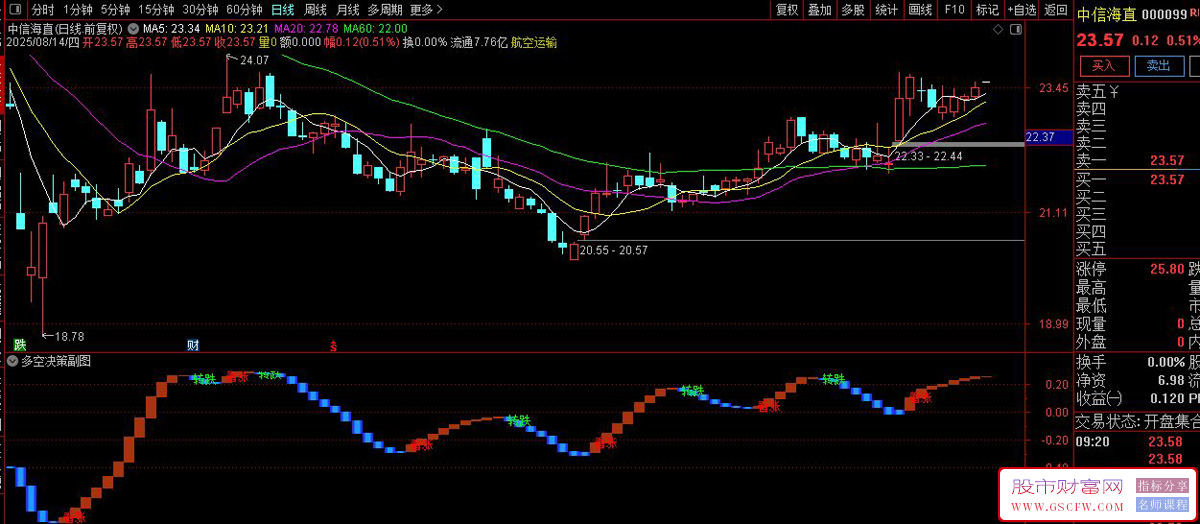Click the 20.55 - 20.57 support label

coord(613,250)
